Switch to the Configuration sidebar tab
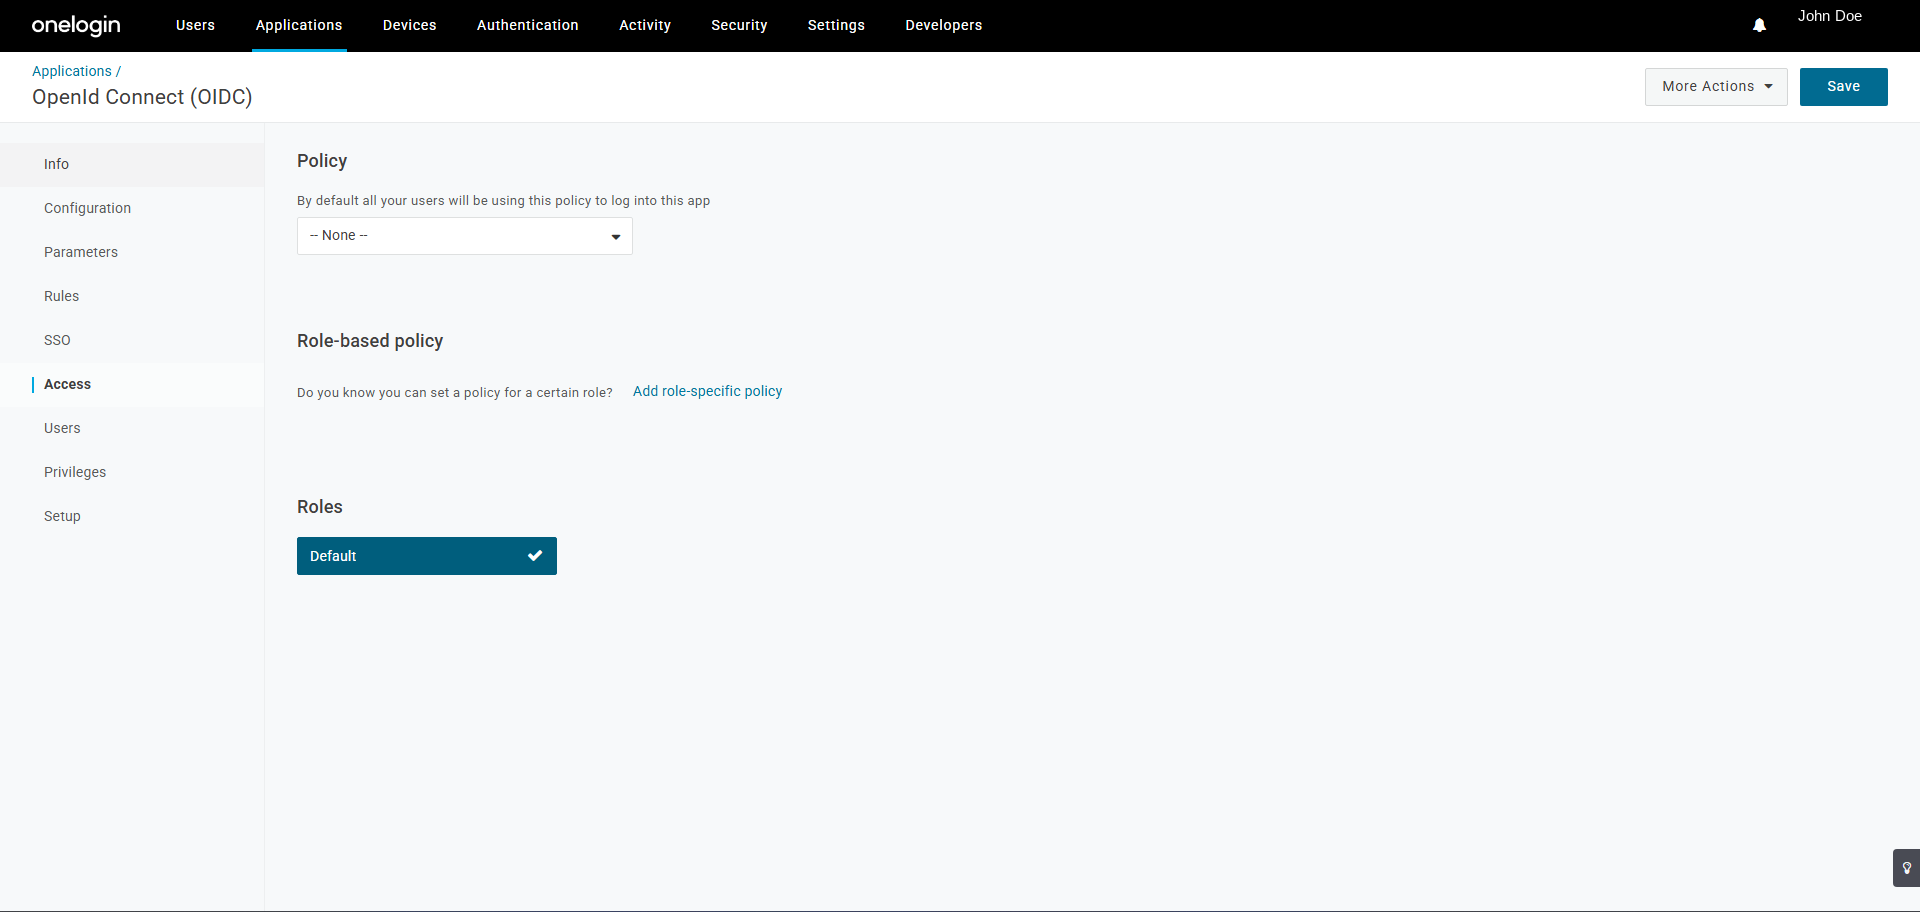Screen dimensions: 1920x912 [x=132, y=208]
